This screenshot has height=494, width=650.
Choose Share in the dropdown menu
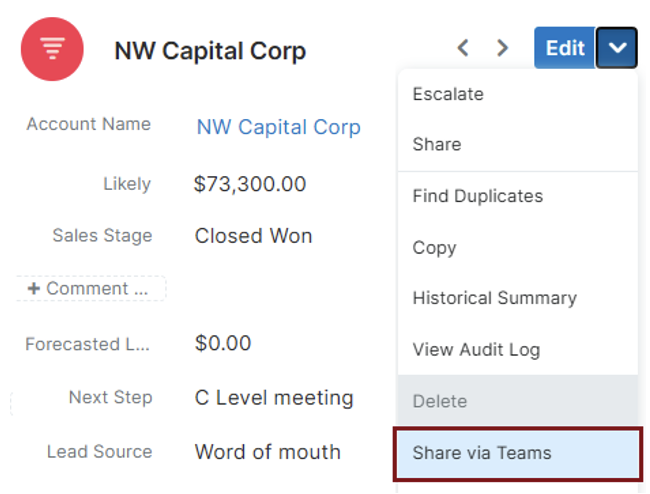pos(437,144)
